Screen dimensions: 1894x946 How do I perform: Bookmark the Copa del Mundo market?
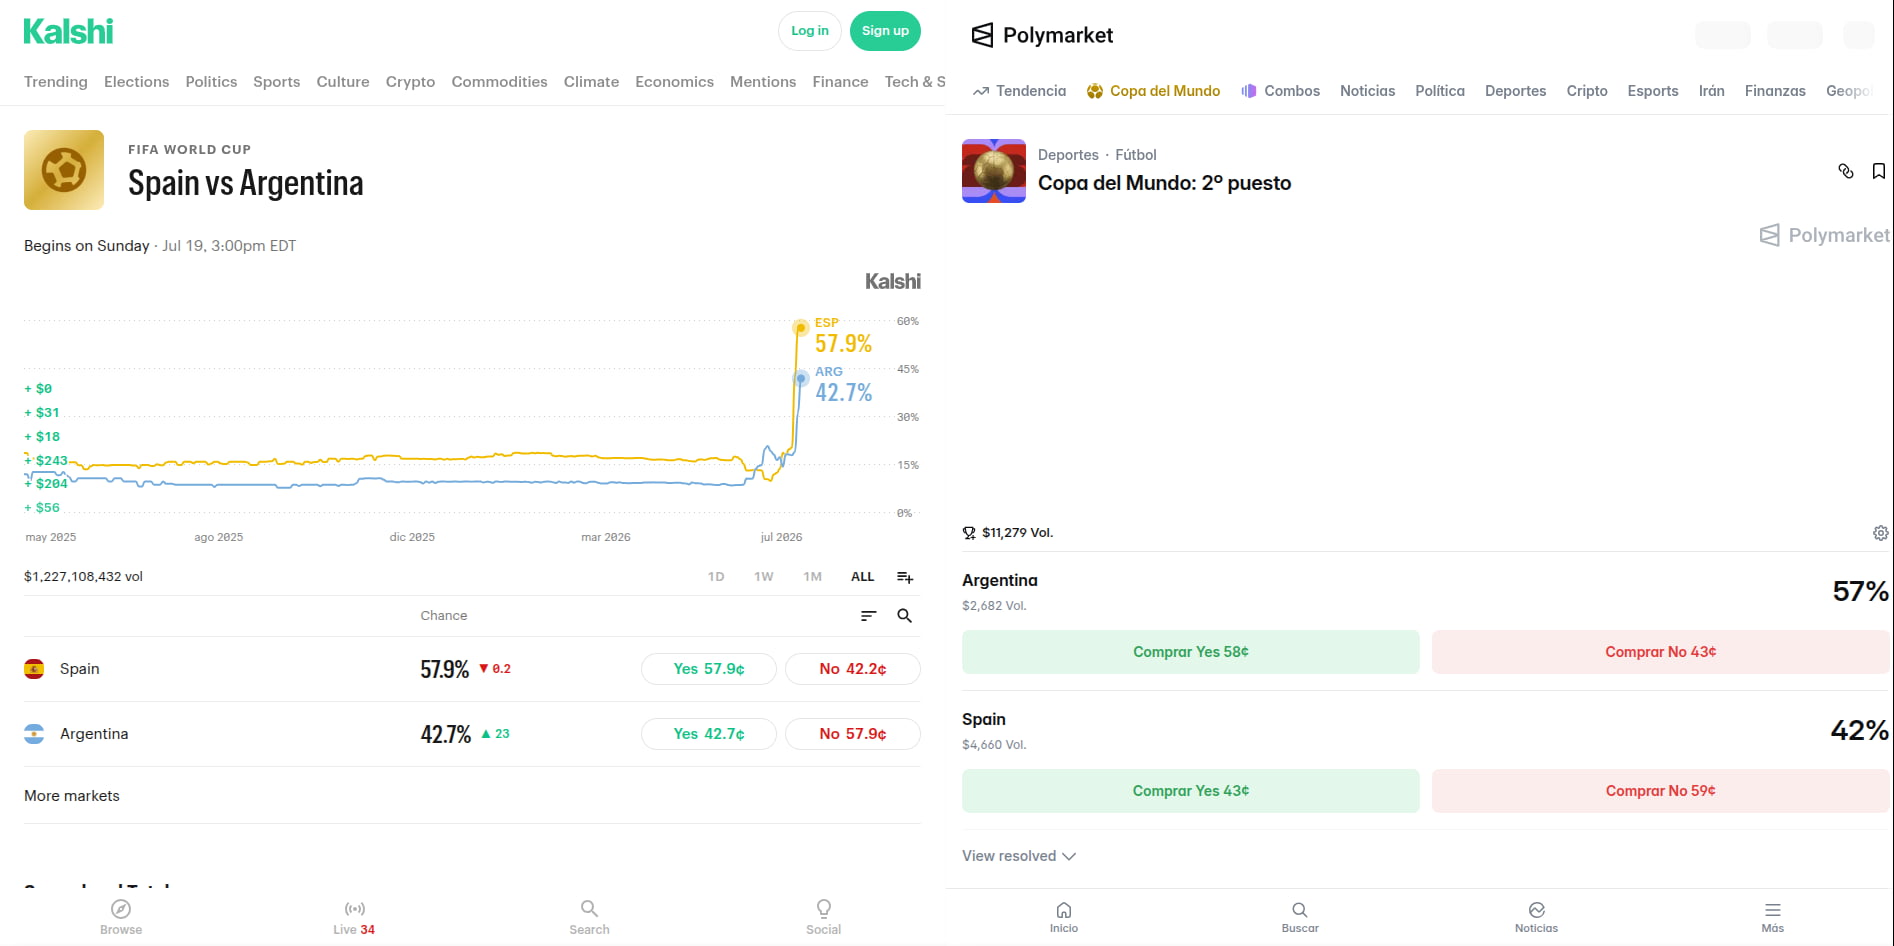[x=1879, y=171]
